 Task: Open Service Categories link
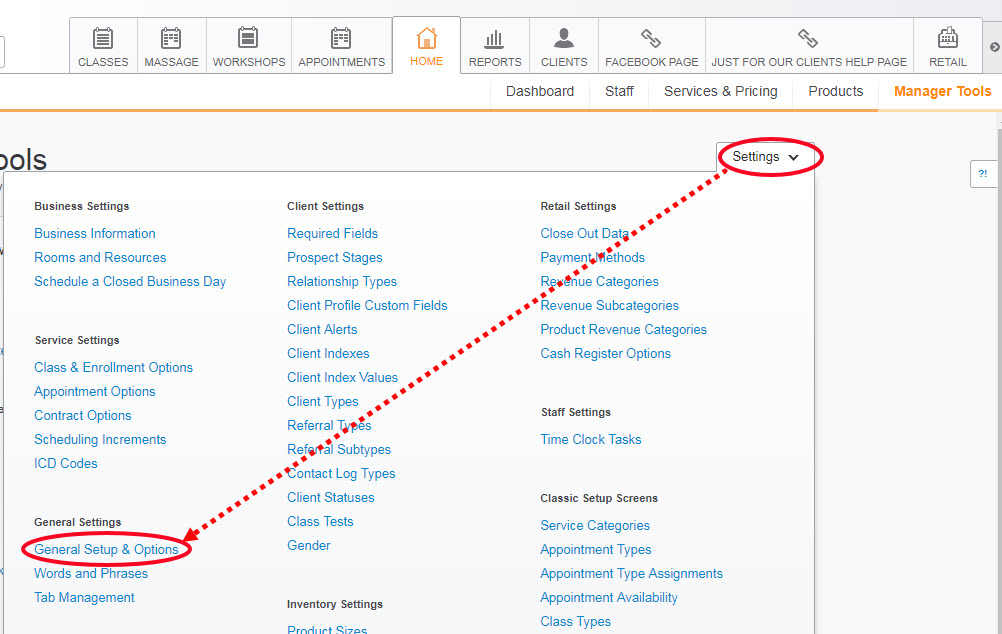(595, 525)
